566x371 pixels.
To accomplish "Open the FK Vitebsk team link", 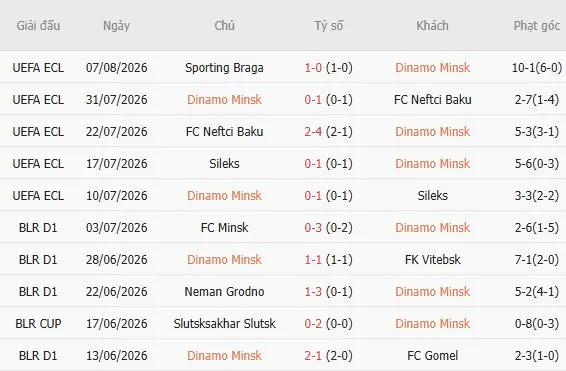I will pos(432,260).
